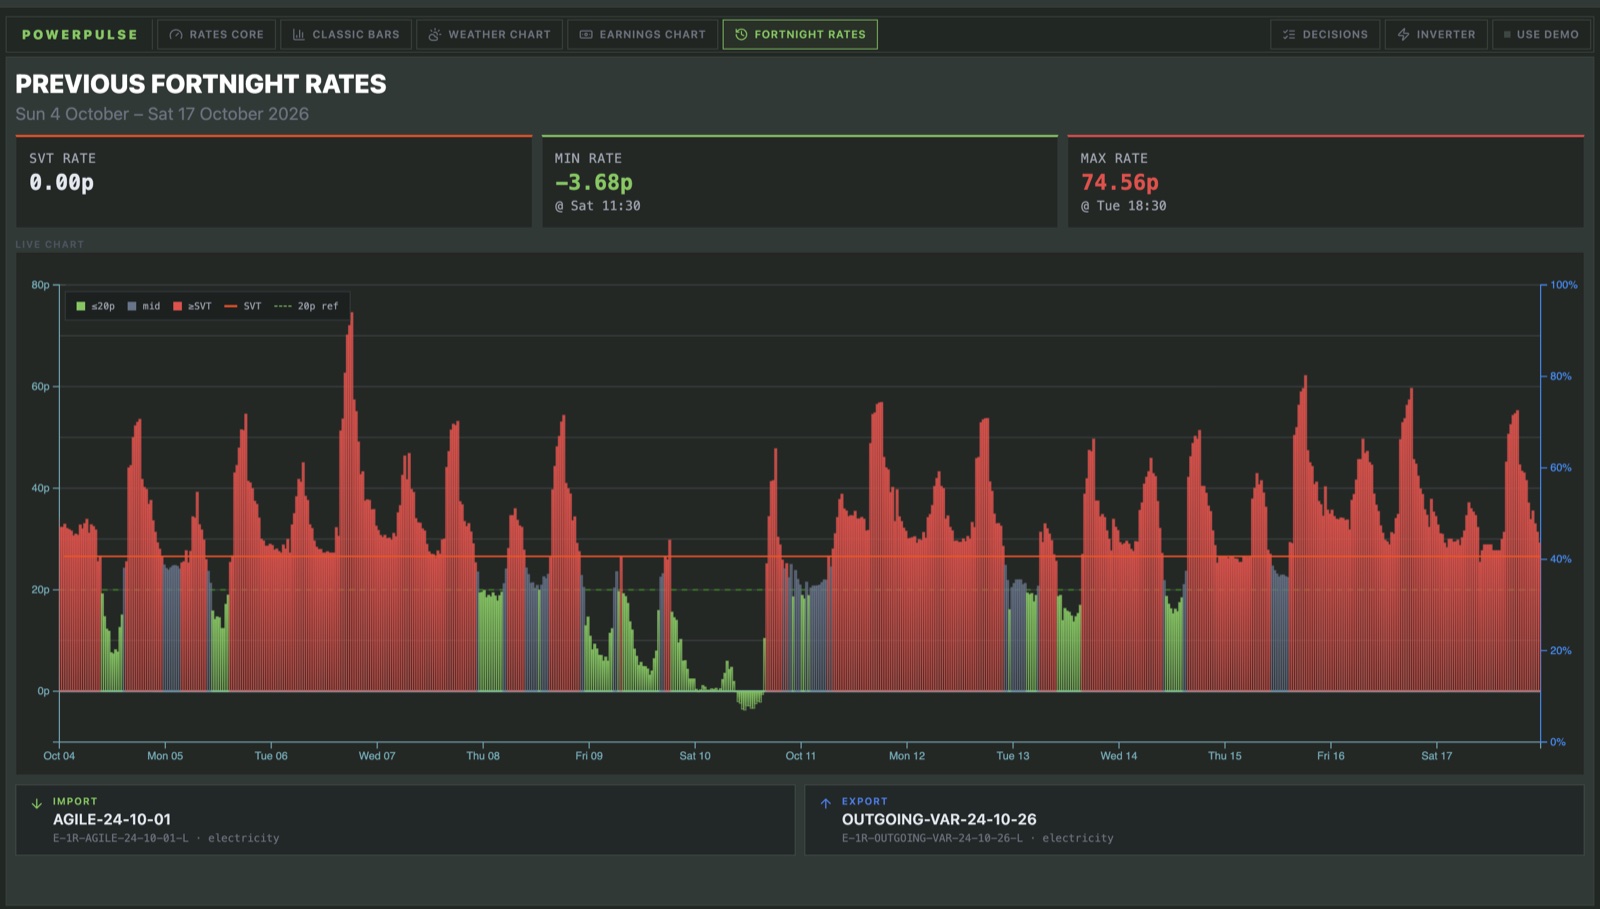Click the green ≤20p legend swatch

tap(81, 306)
